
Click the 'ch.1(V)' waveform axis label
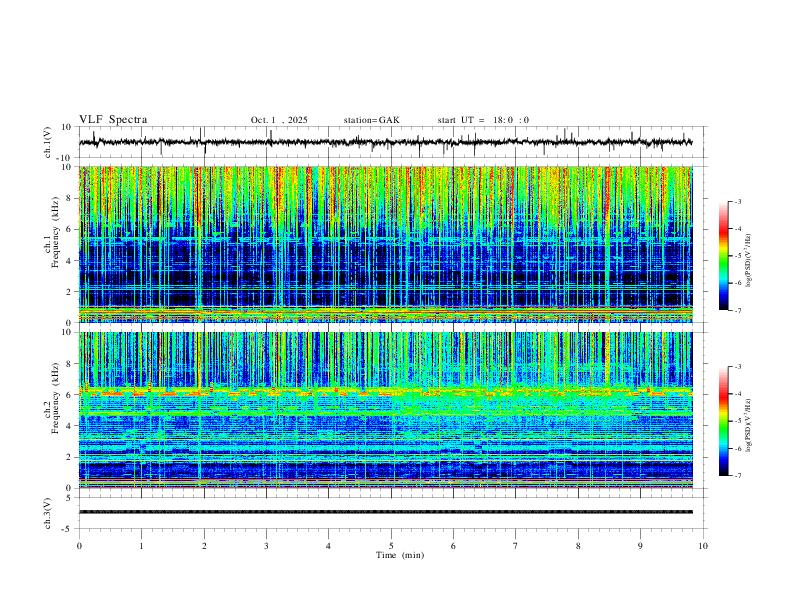pos(48,142)
